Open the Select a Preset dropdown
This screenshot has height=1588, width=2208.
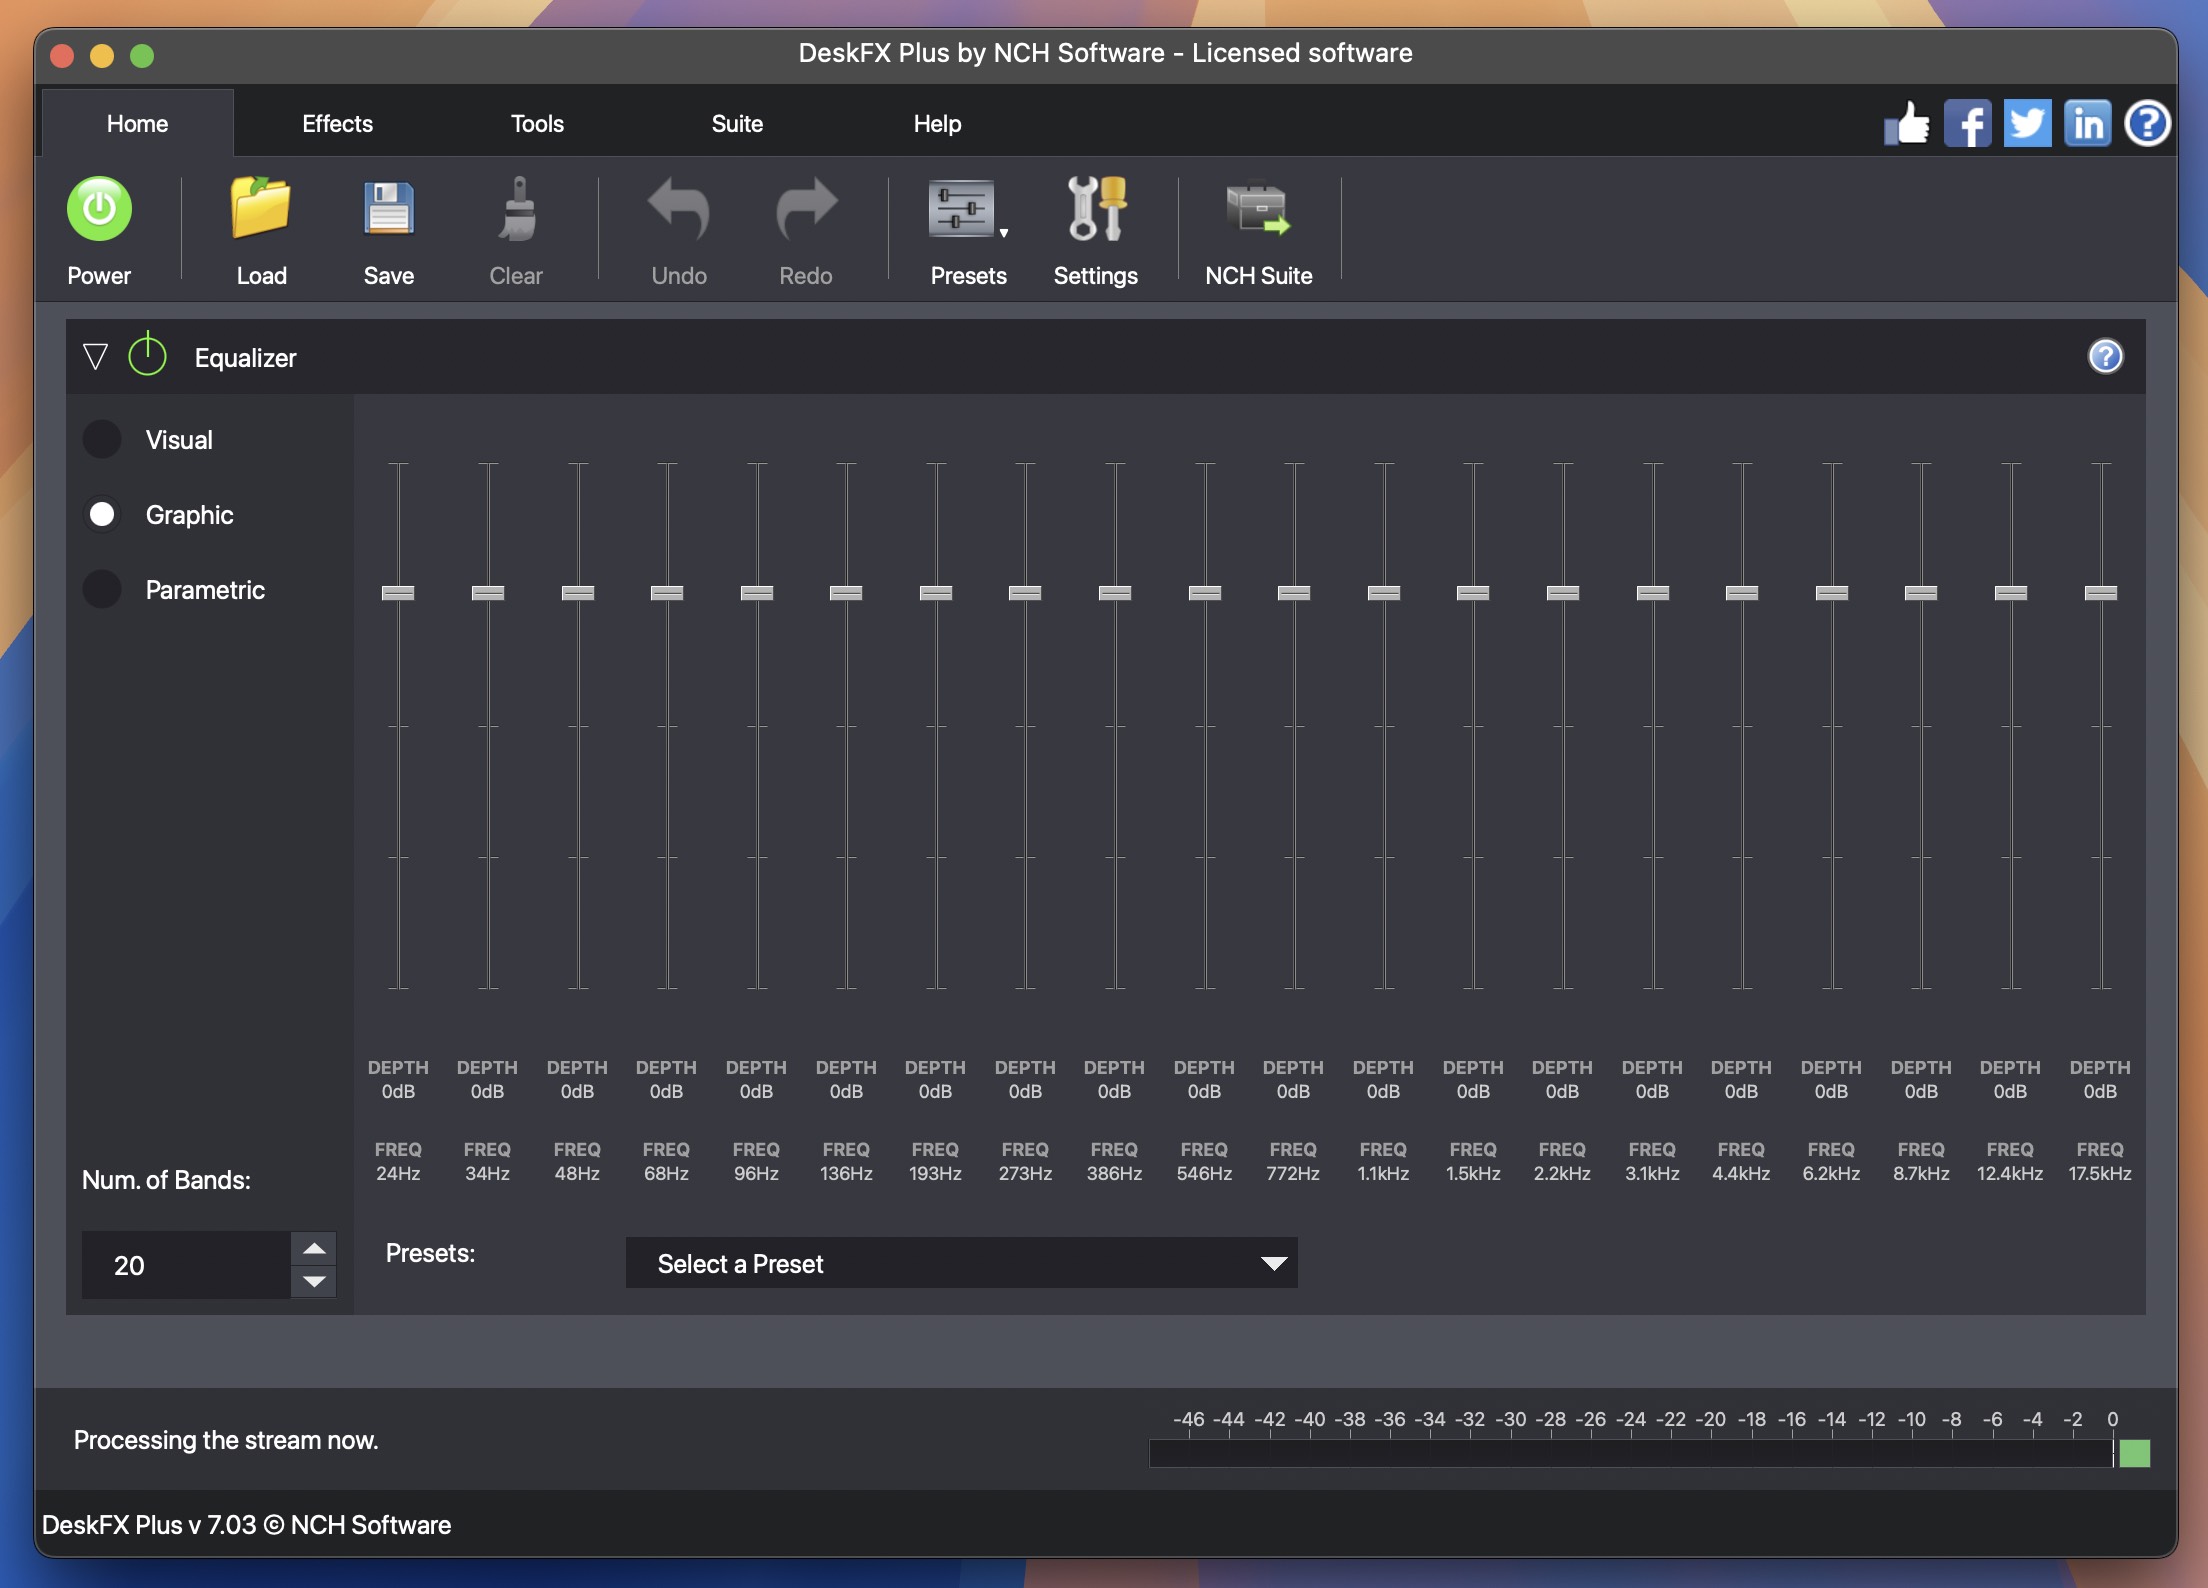pyautogui.click(x=960, y=1263)
